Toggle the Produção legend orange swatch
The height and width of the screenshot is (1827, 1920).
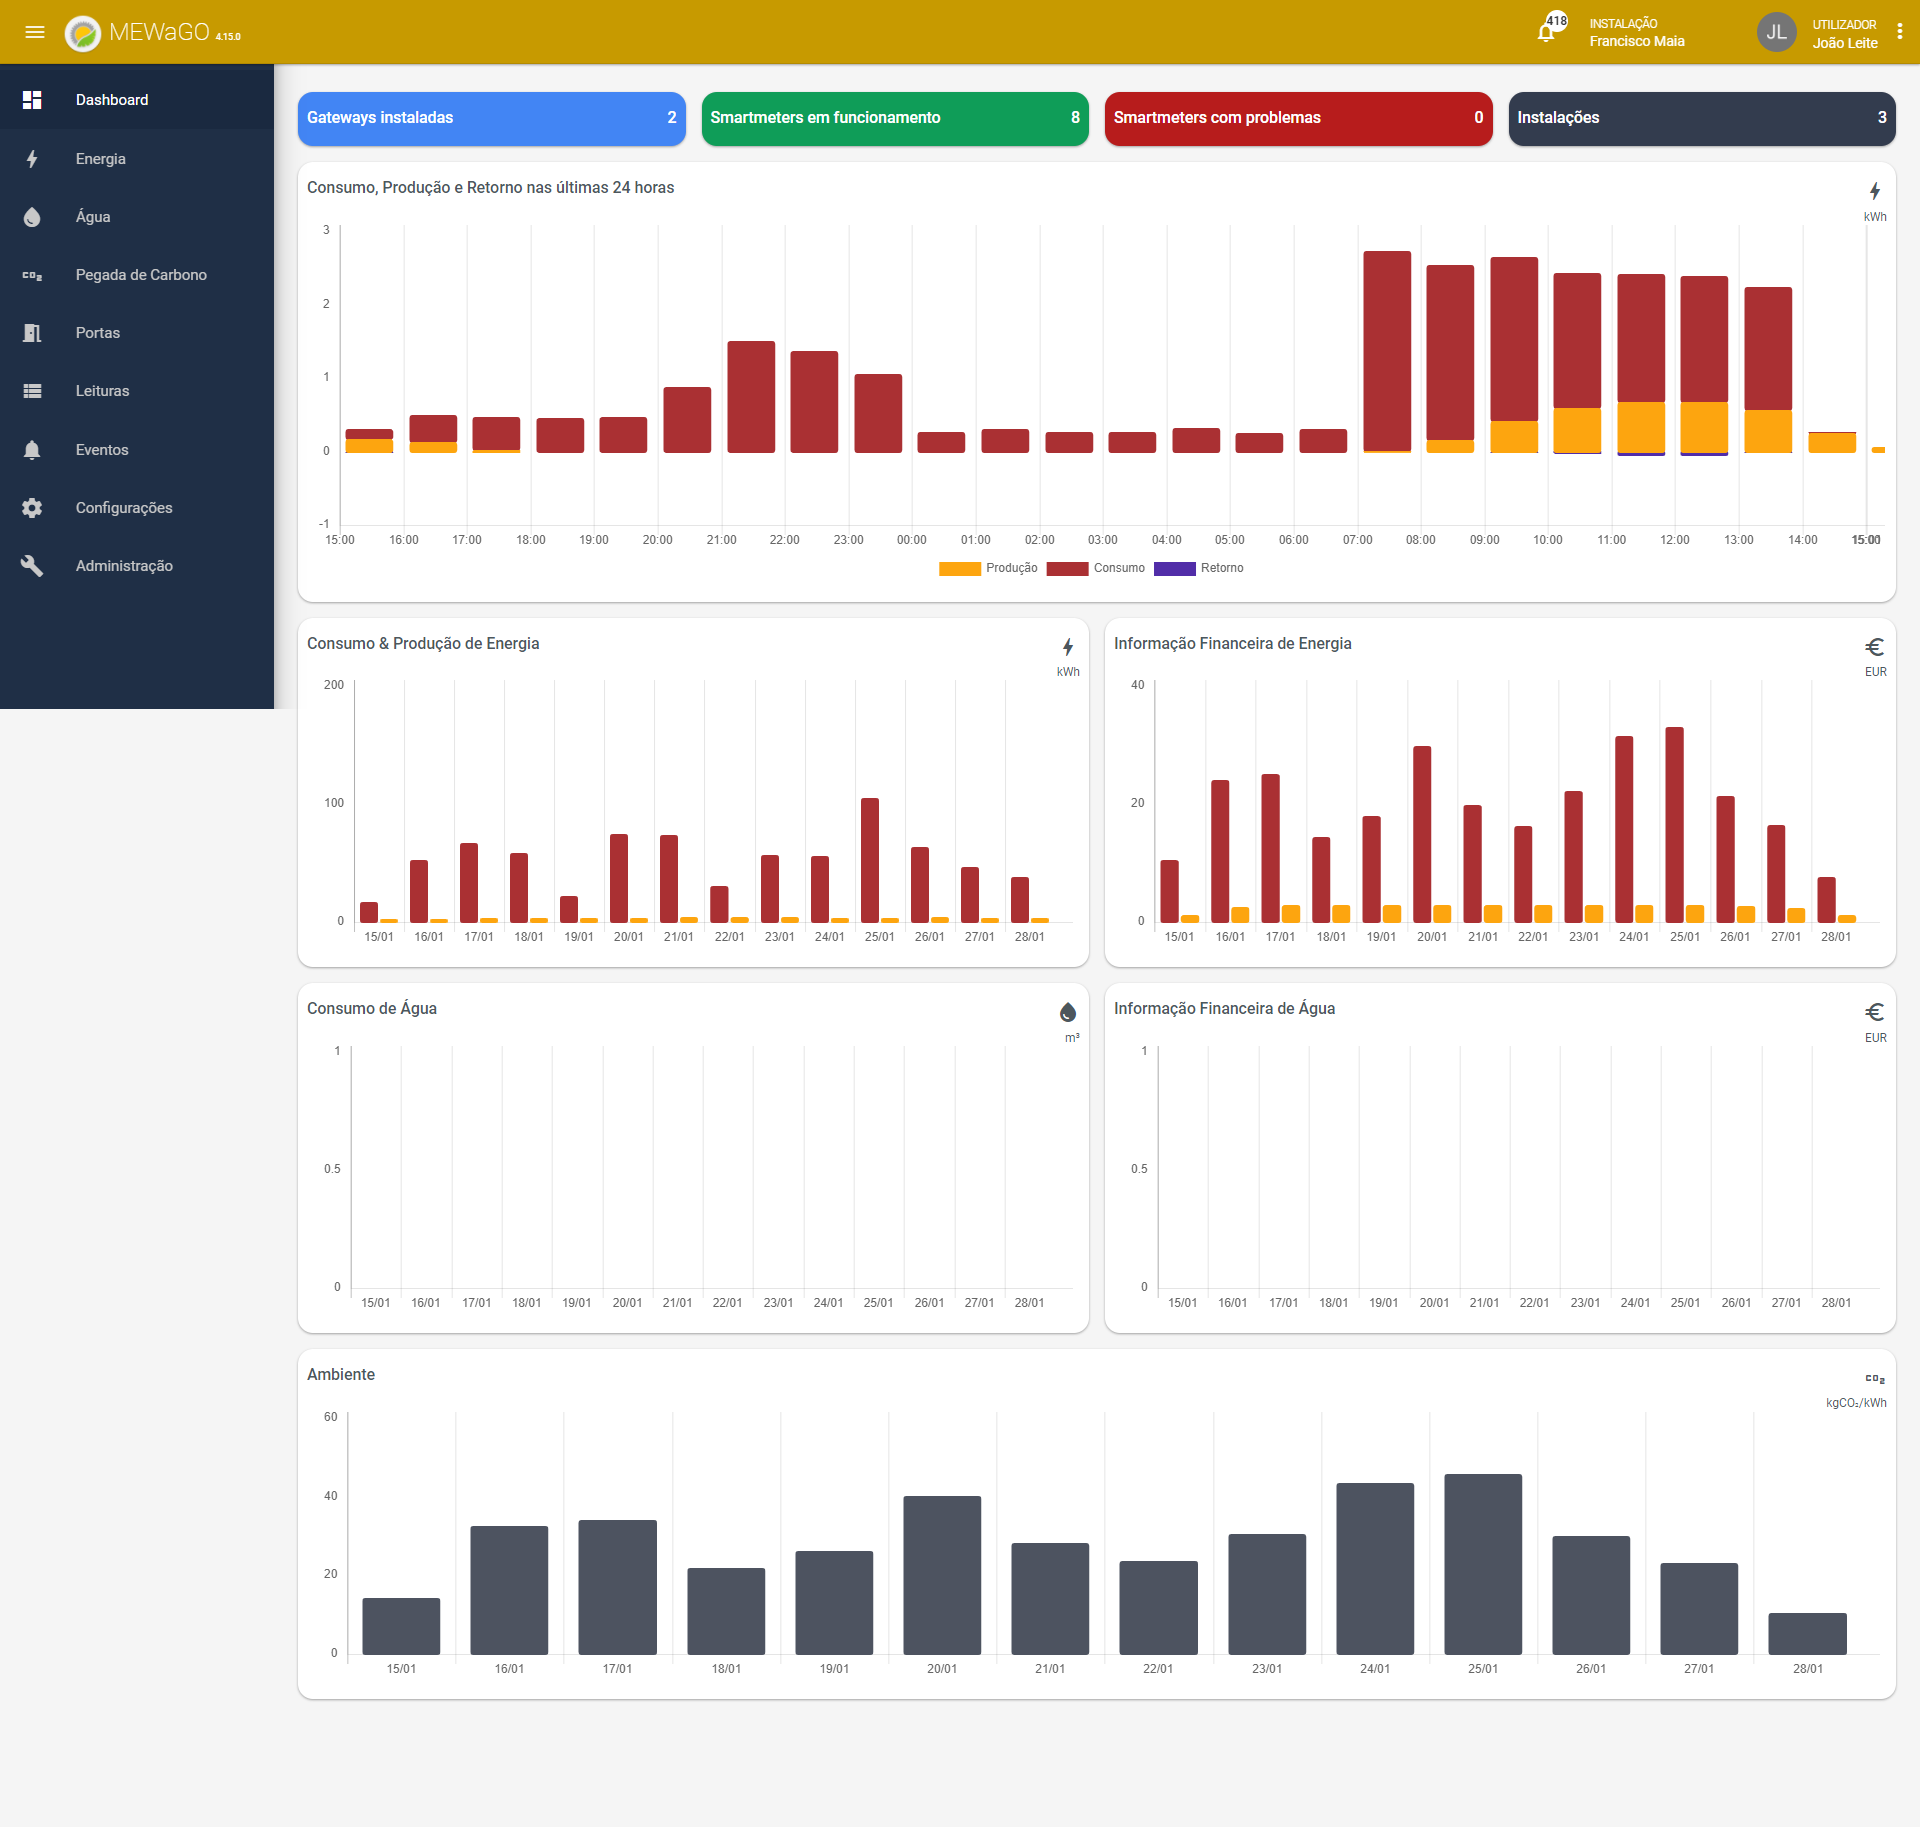click(x=959, y=568)
